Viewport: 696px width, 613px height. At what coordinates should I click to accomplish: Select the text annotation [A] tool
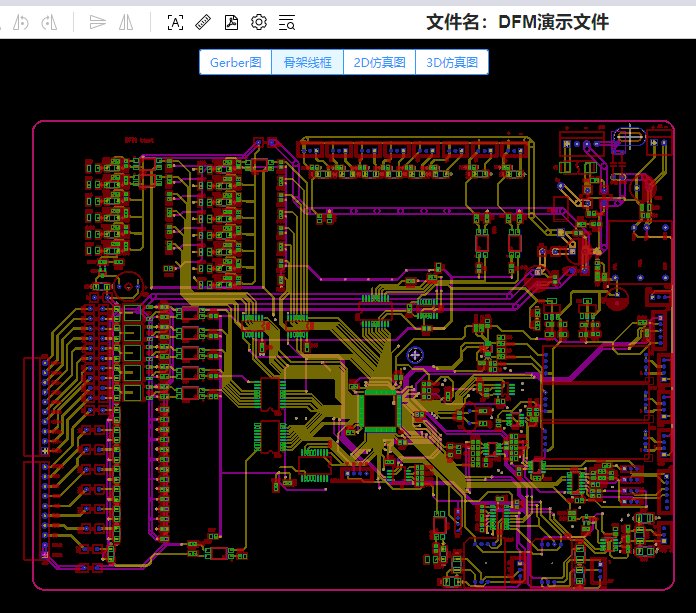point(175,22)
